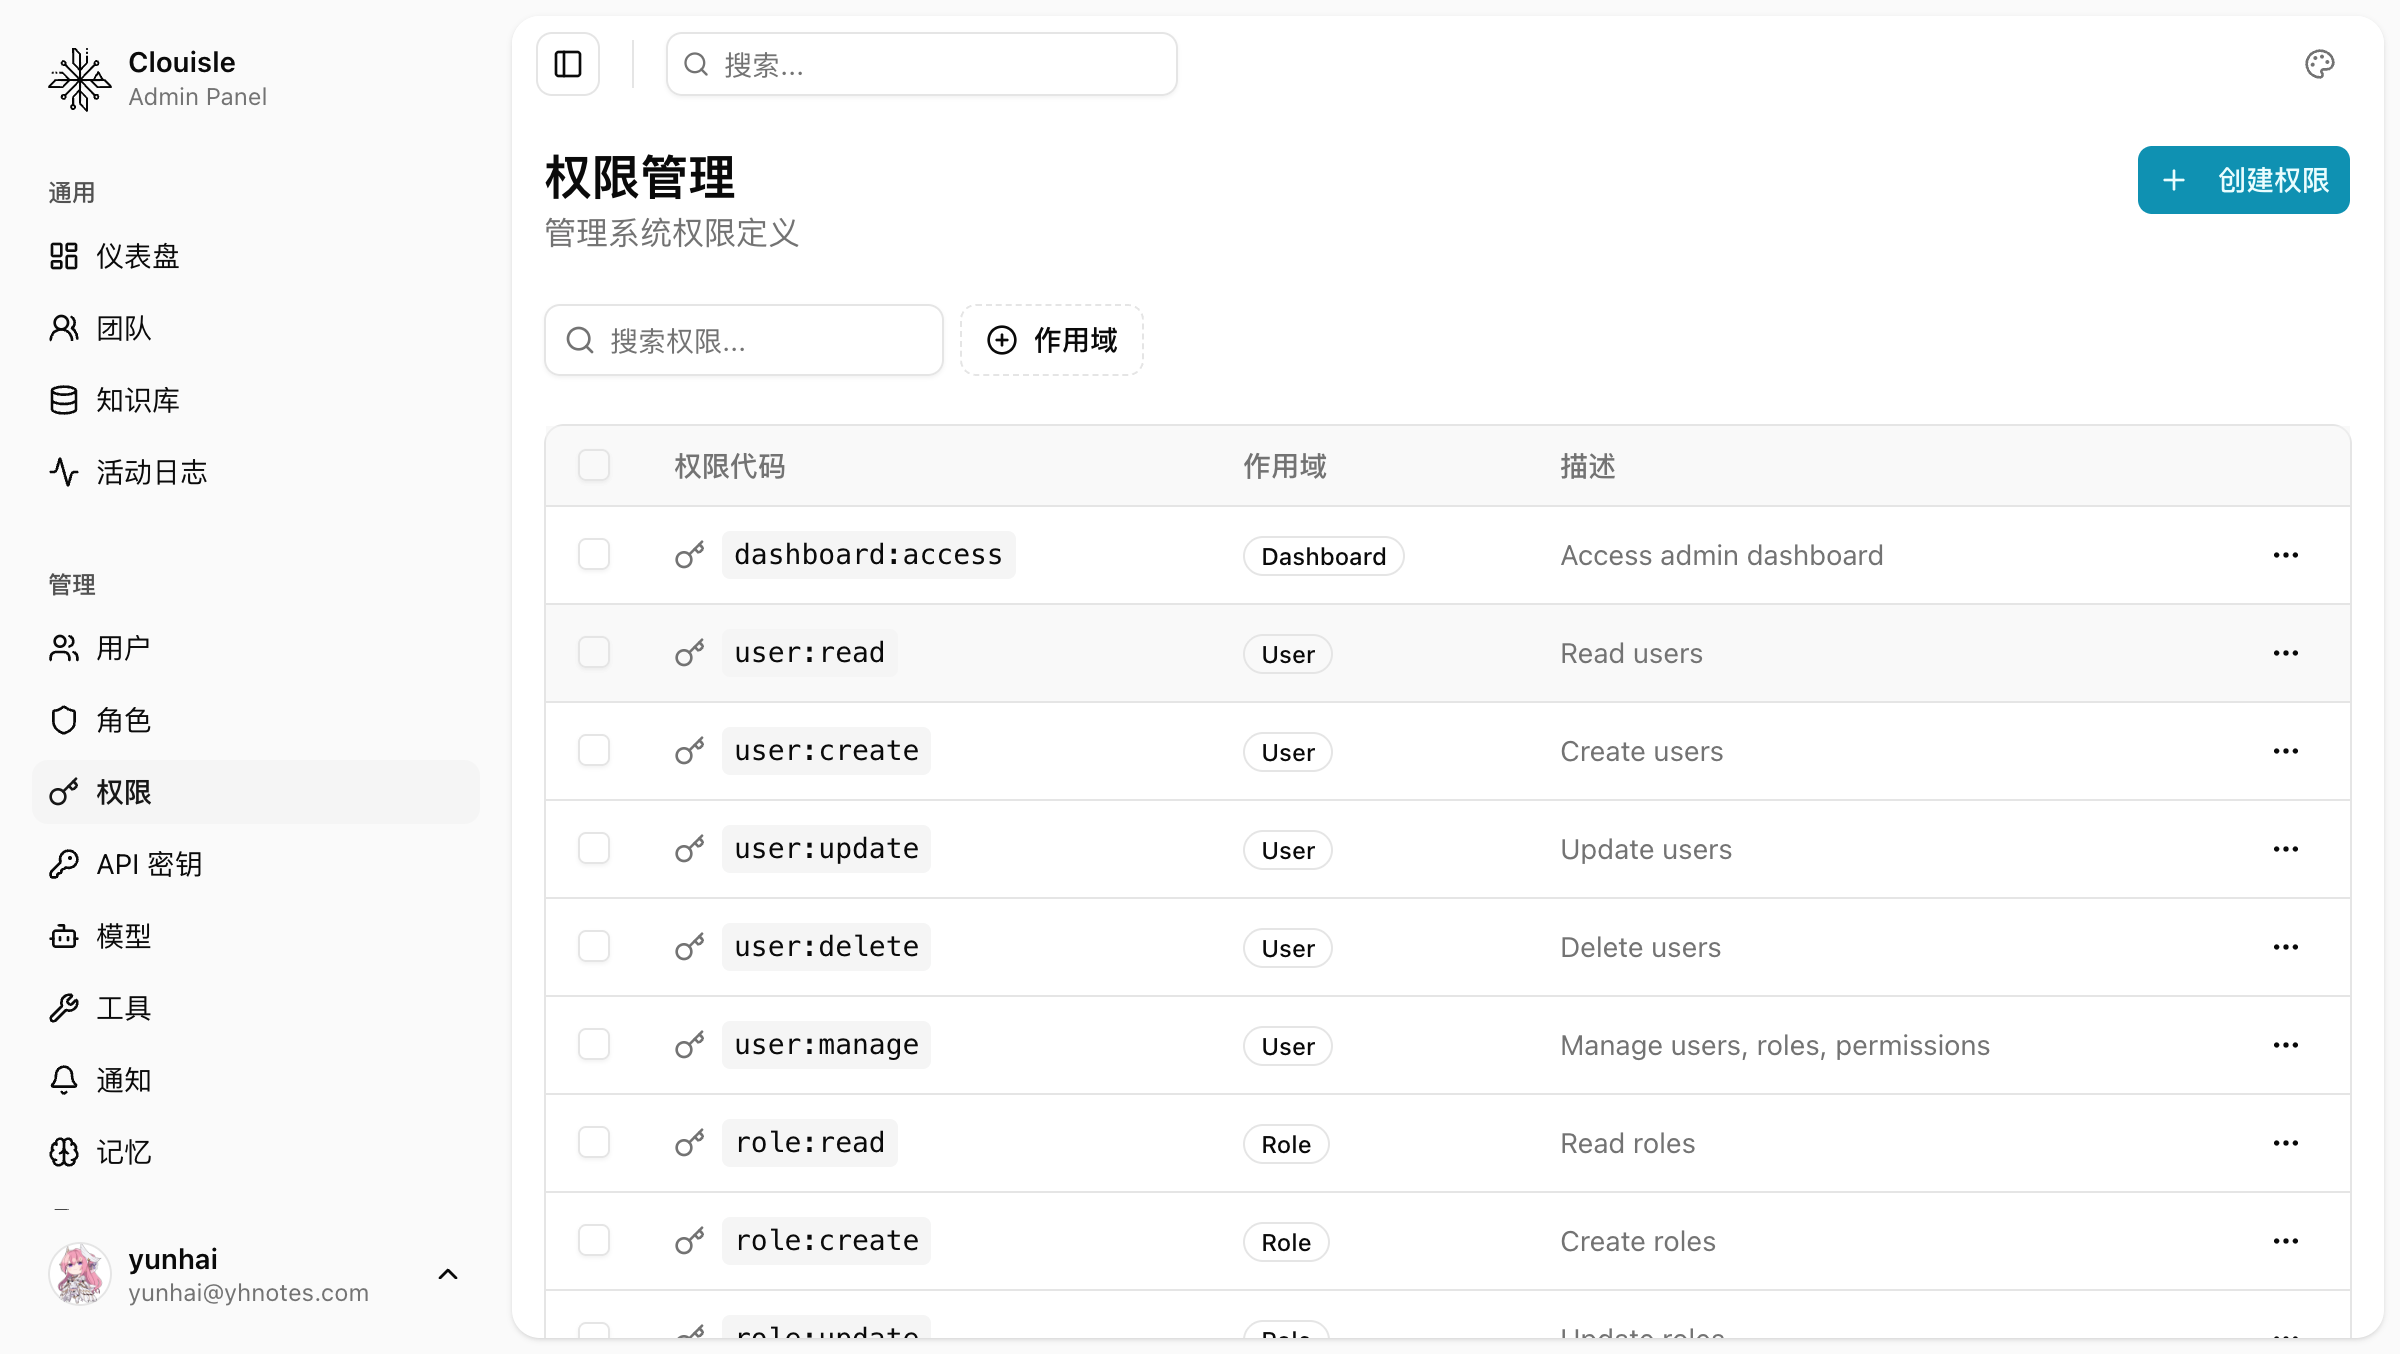The height and width of the screenshot is (1354, 2400).
Task: Click the Dashboard scope badge
Action: pyautogui.click(x=1322, y=556)
